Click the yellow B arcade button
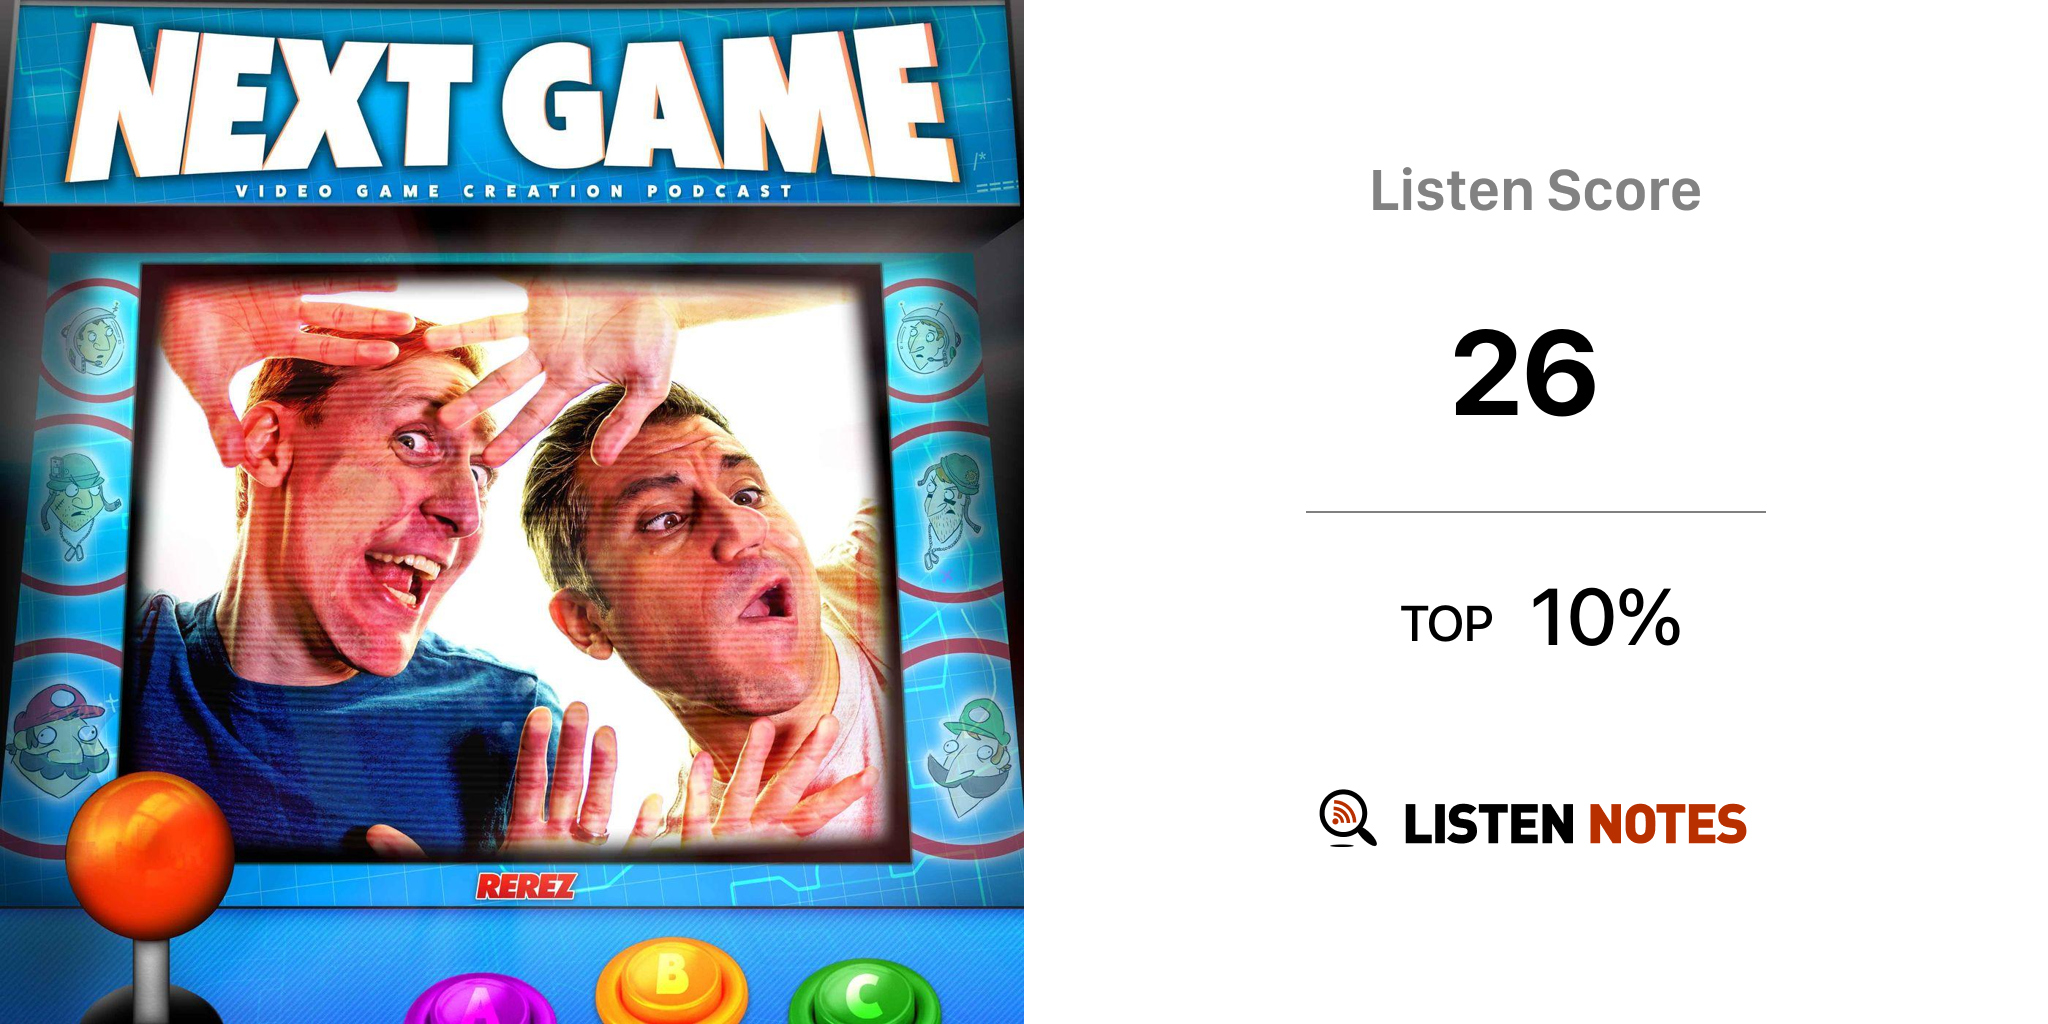 (x=672, y=980)
